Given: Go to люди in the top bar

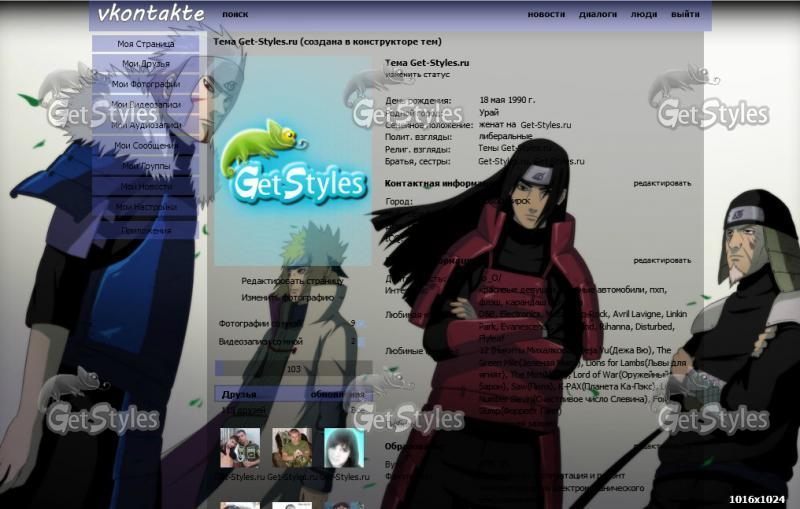Looking at the screenshot, I should click(x=644, y=15).
